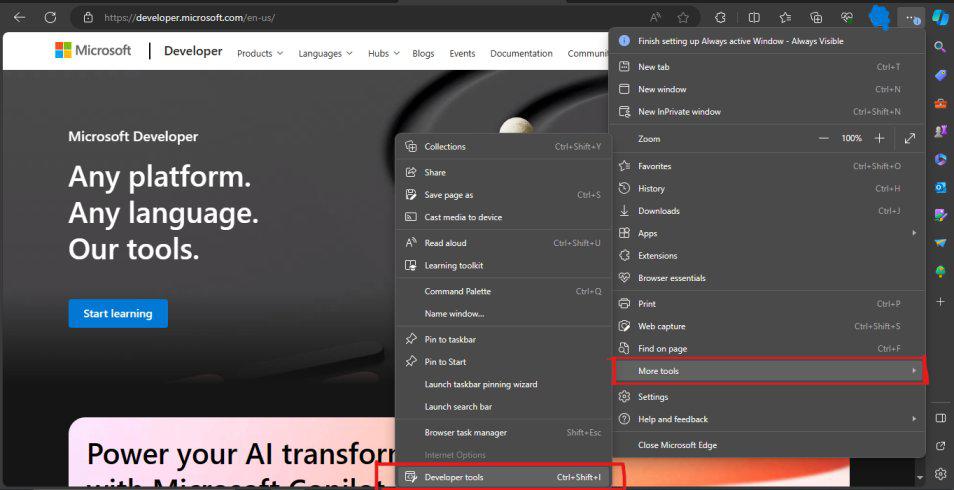Click the Microsoft logo
Viewport: 954px width, 490px height.
coord(92,51)
